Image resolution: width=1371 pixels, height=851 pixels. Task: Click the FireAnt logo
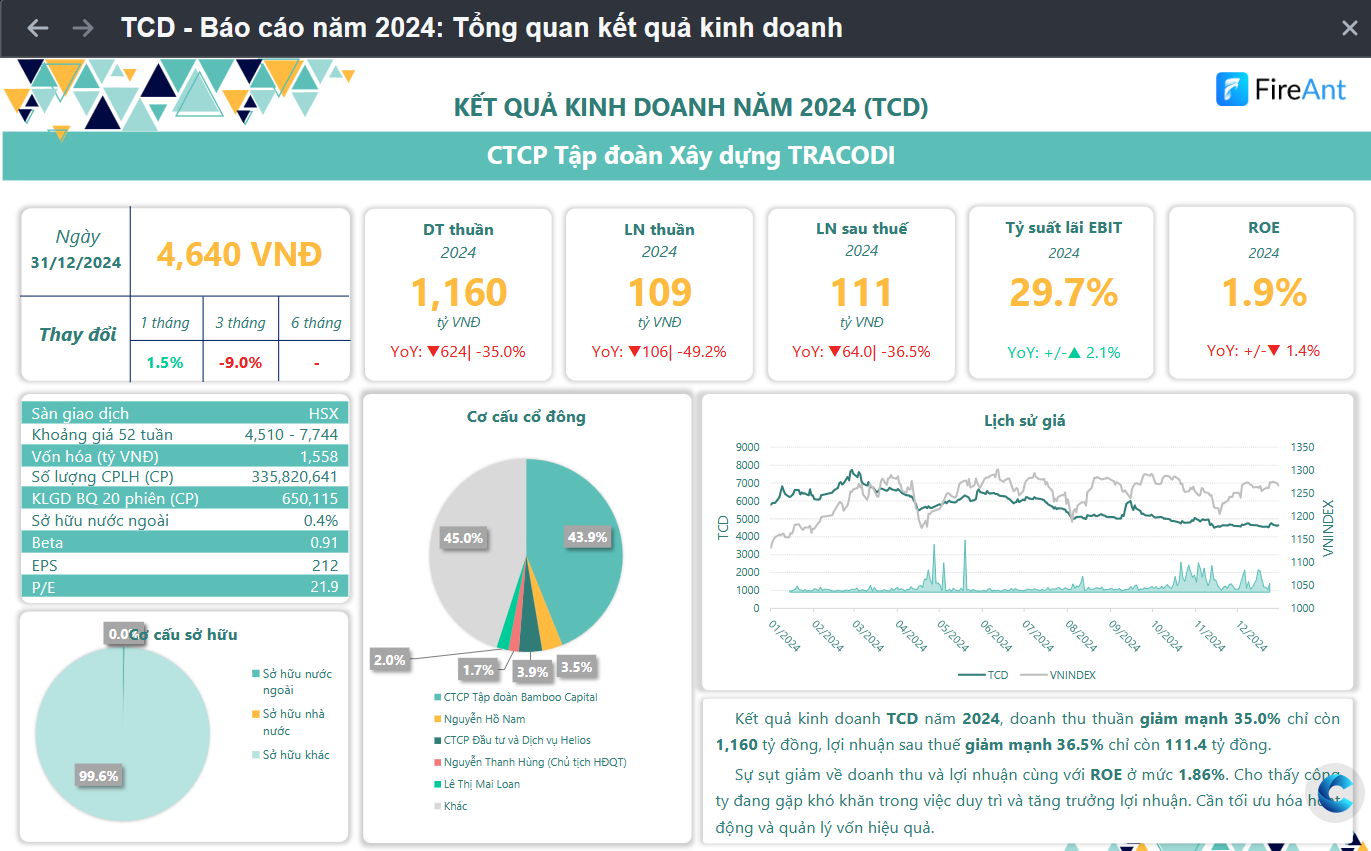tap(1281, 89)
